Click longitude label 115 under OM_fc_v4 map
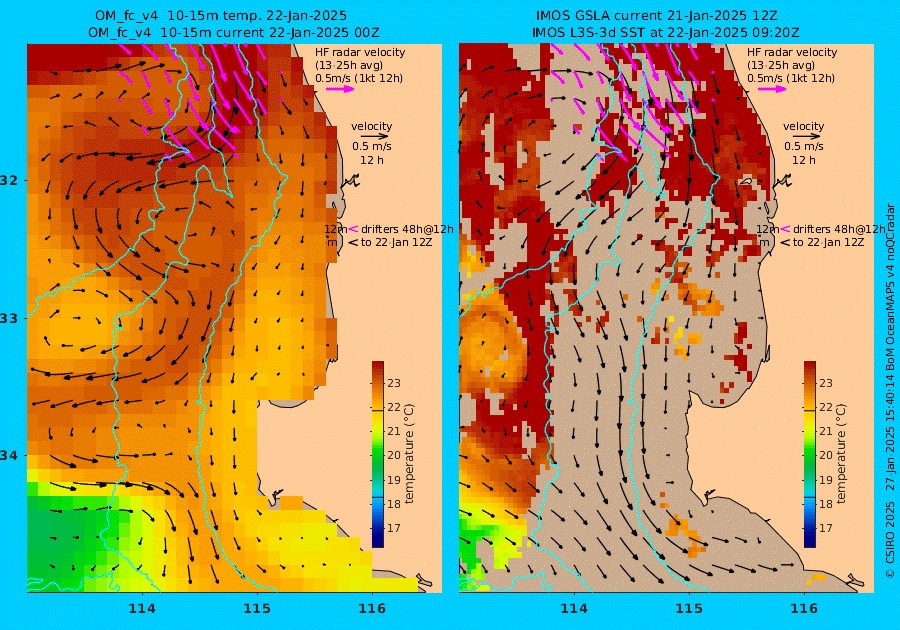900x630 pixels. tap(257, 609)
